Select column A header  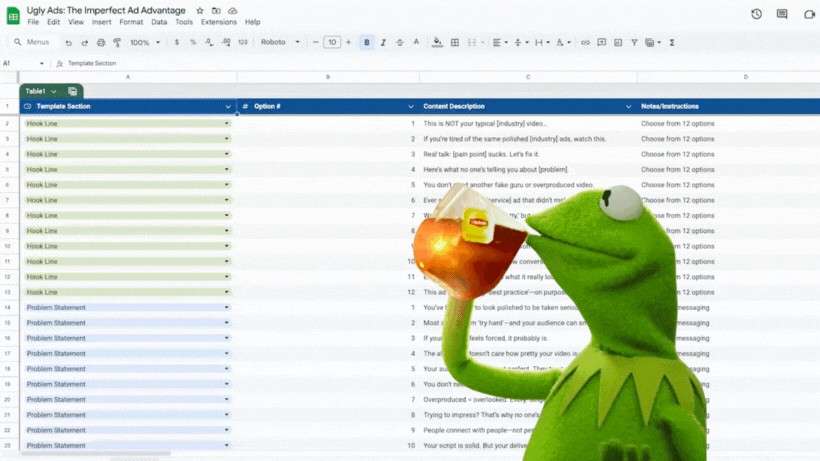(128, 77)
